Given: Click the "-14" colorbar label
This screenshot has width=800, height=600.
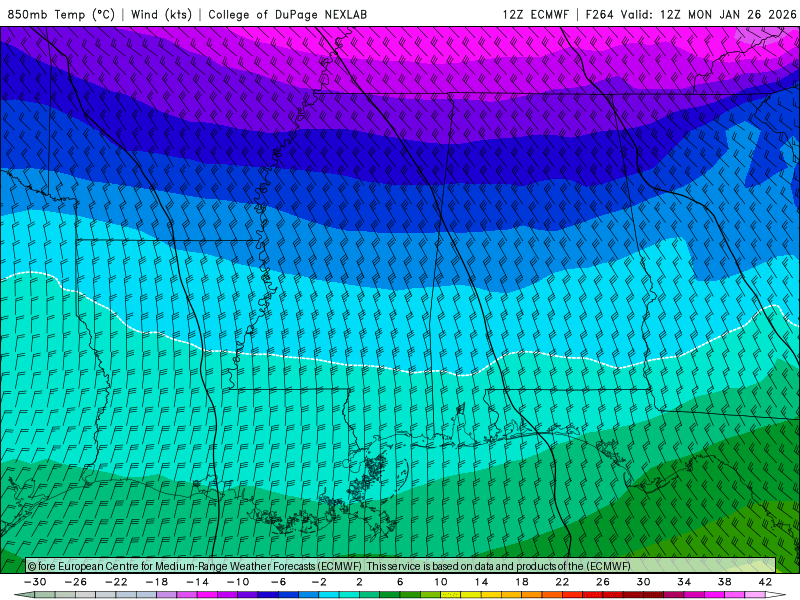Looking at the screenshot, I should point(197,582).
